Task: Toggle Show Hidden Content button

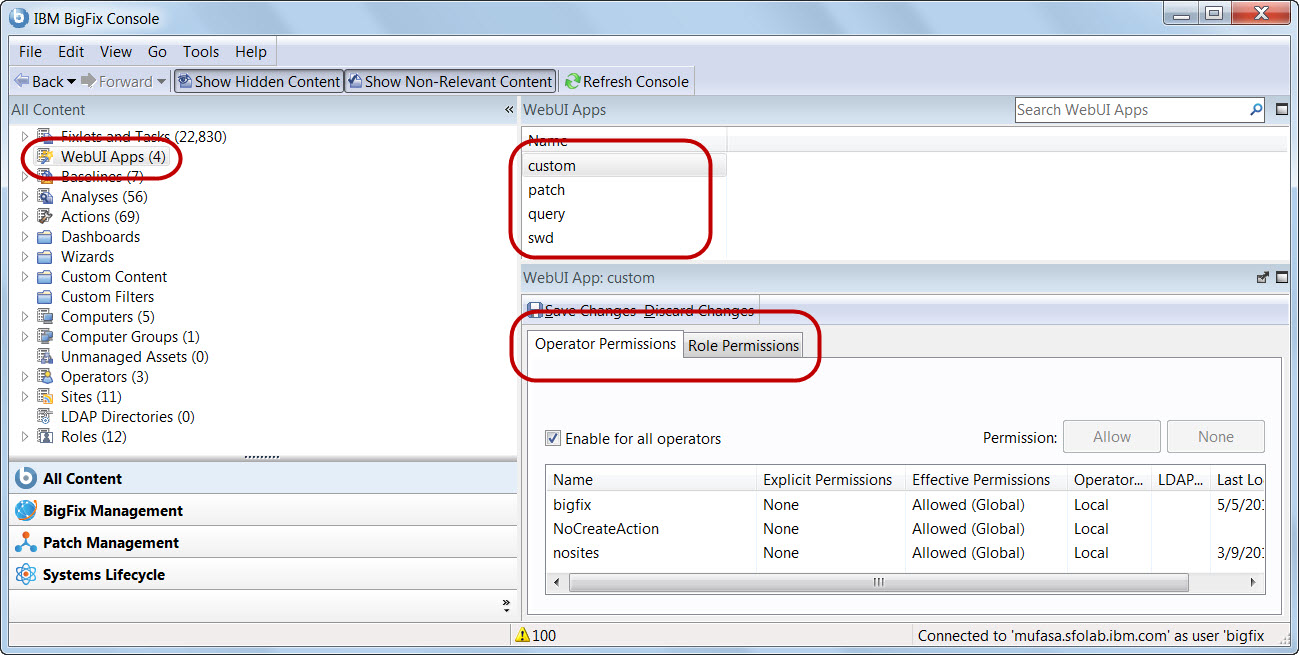Action: [258, 81]
